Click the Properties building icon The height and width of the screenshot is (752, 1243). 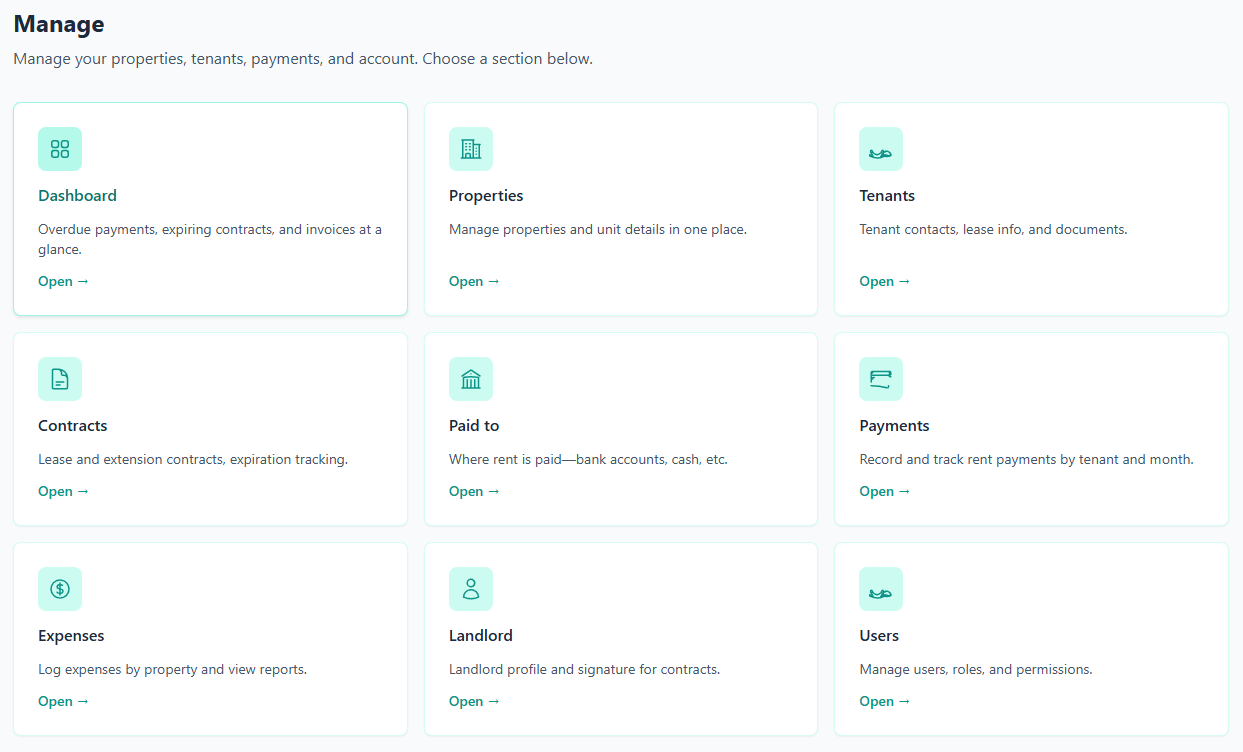pos(470,149)
